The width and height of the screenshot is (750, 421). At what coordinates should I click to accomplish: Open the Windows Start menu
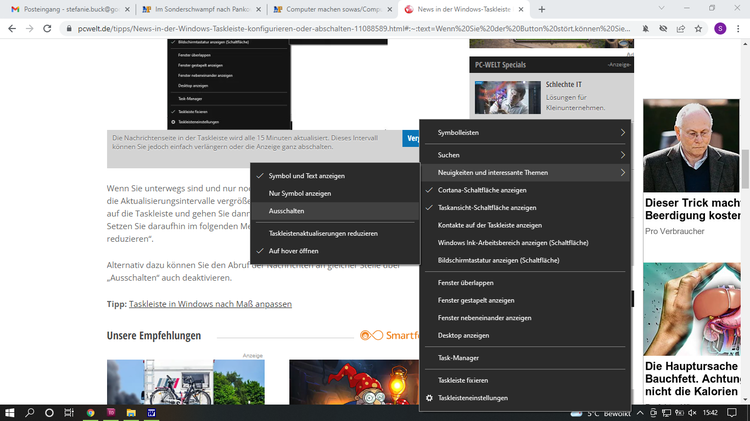coord(10,412)
